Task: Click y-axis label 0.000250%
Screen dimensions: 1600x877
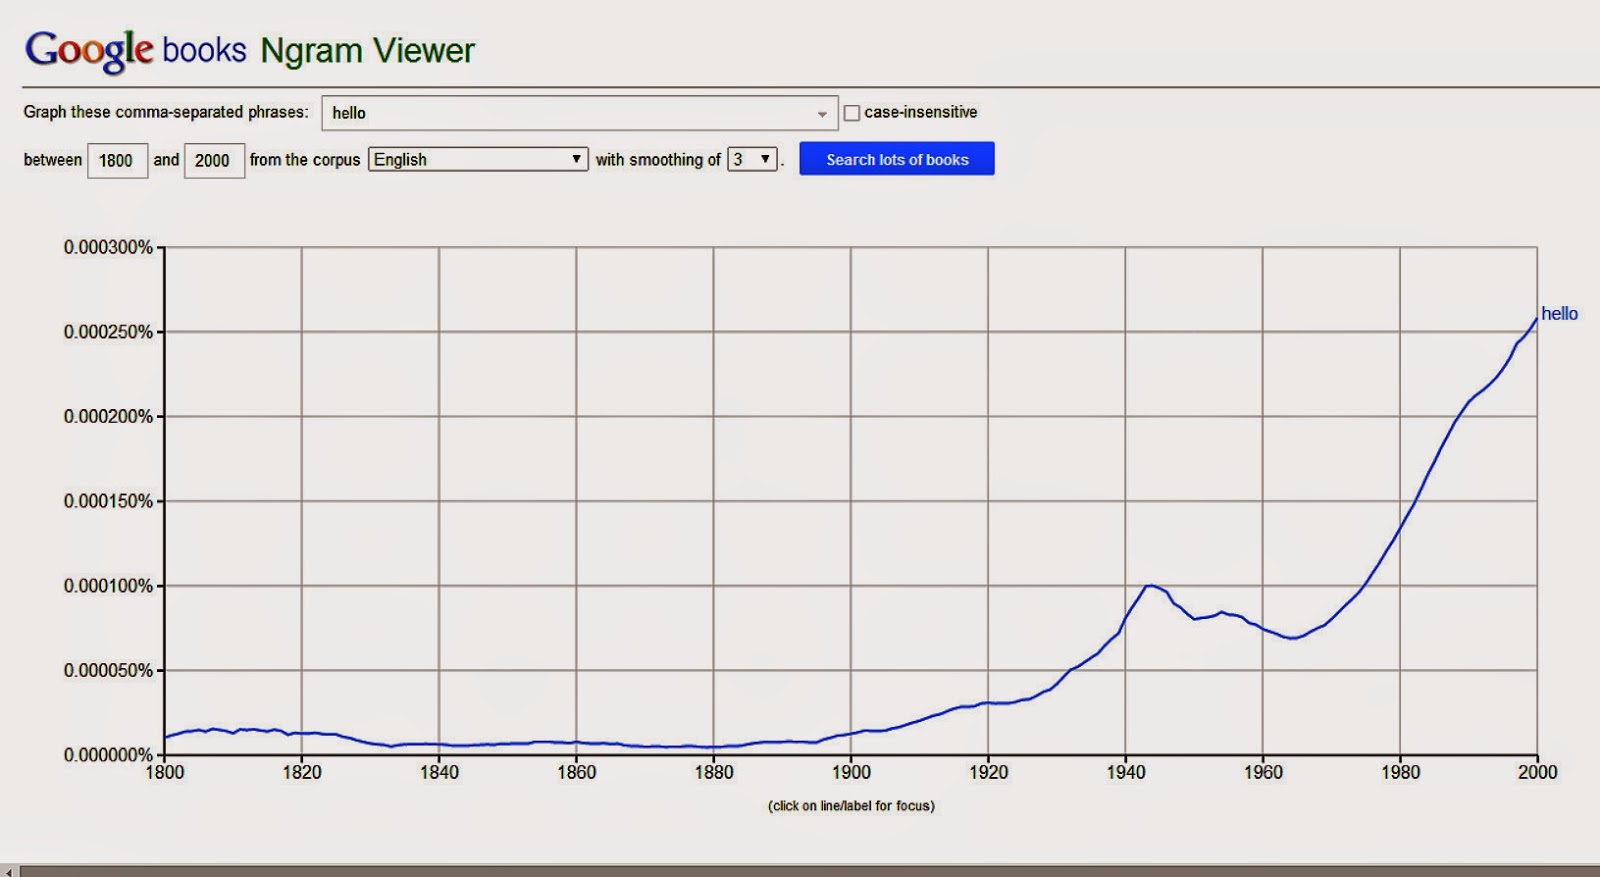Action: coord(108,332)
